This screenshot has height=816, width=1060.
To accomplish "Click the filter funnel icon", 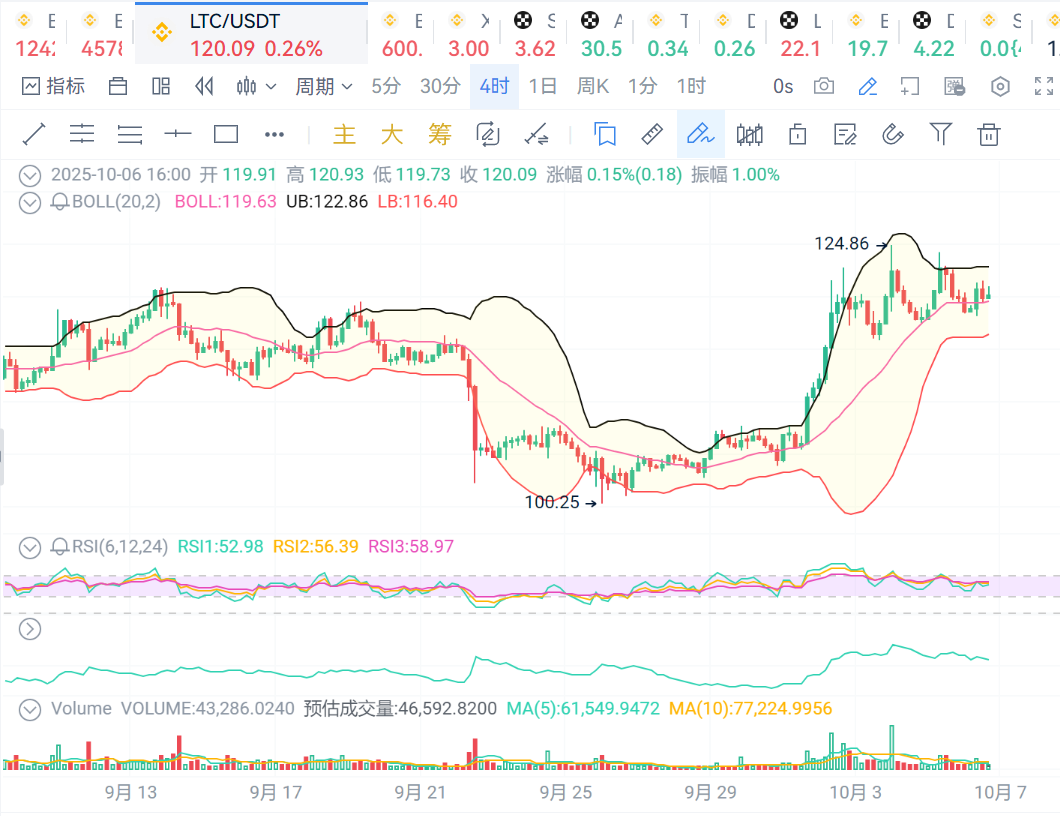I will click(940, 134).
